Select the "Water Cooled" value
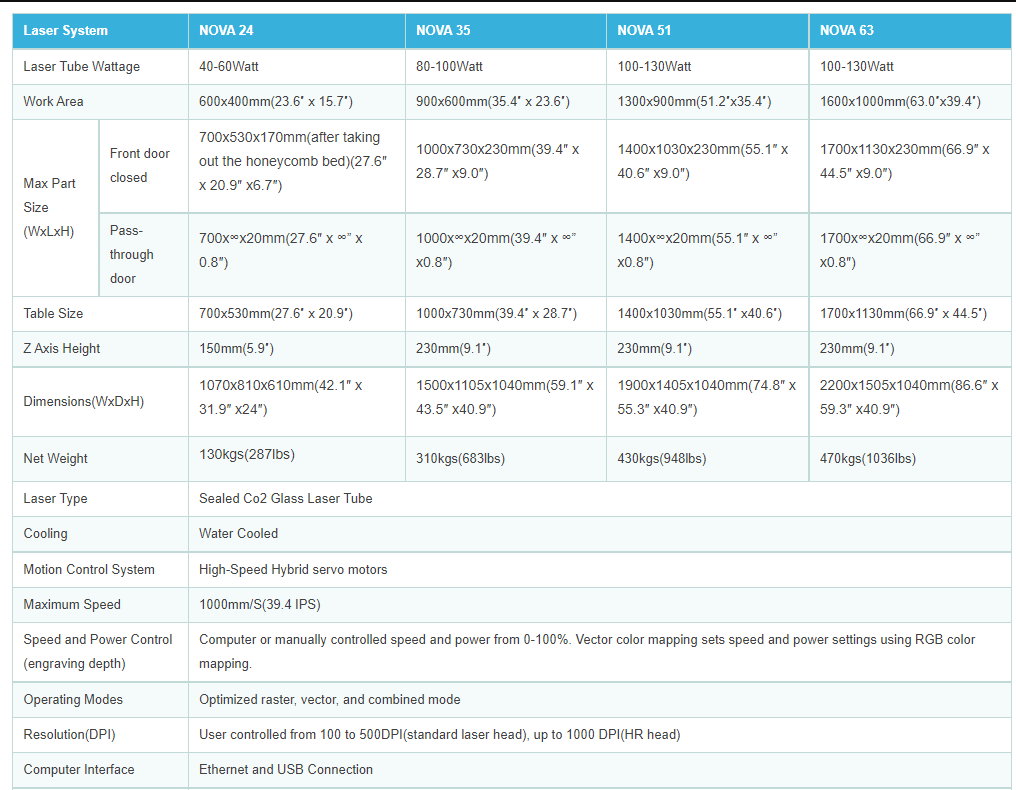This screenshot has height=790, width=1016. pyautogui.click(x=238, y=533)
